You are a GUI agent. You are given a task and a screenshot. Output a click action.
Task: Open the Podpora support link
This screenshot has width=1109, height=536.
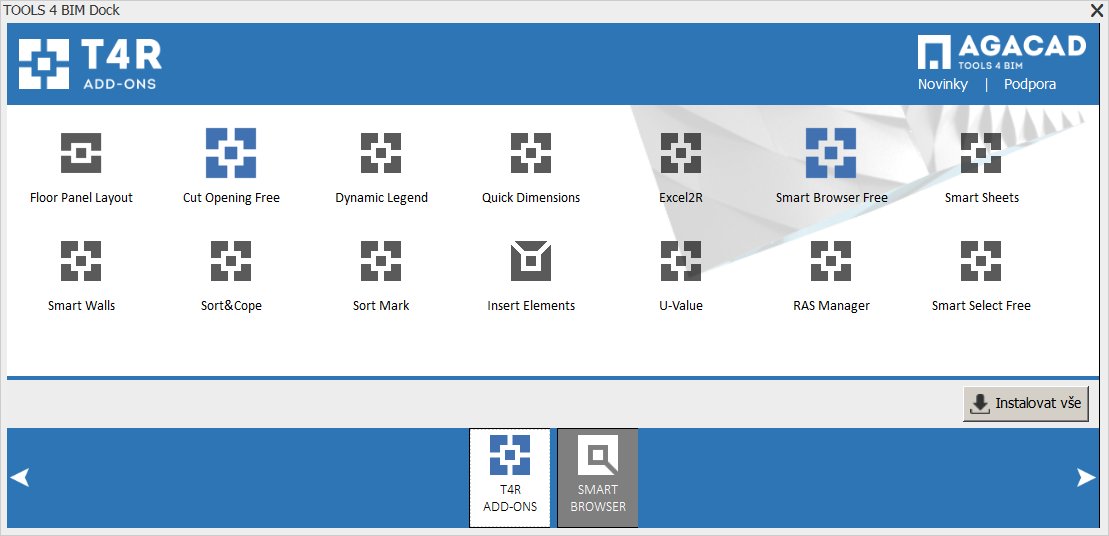(1030, 84)
